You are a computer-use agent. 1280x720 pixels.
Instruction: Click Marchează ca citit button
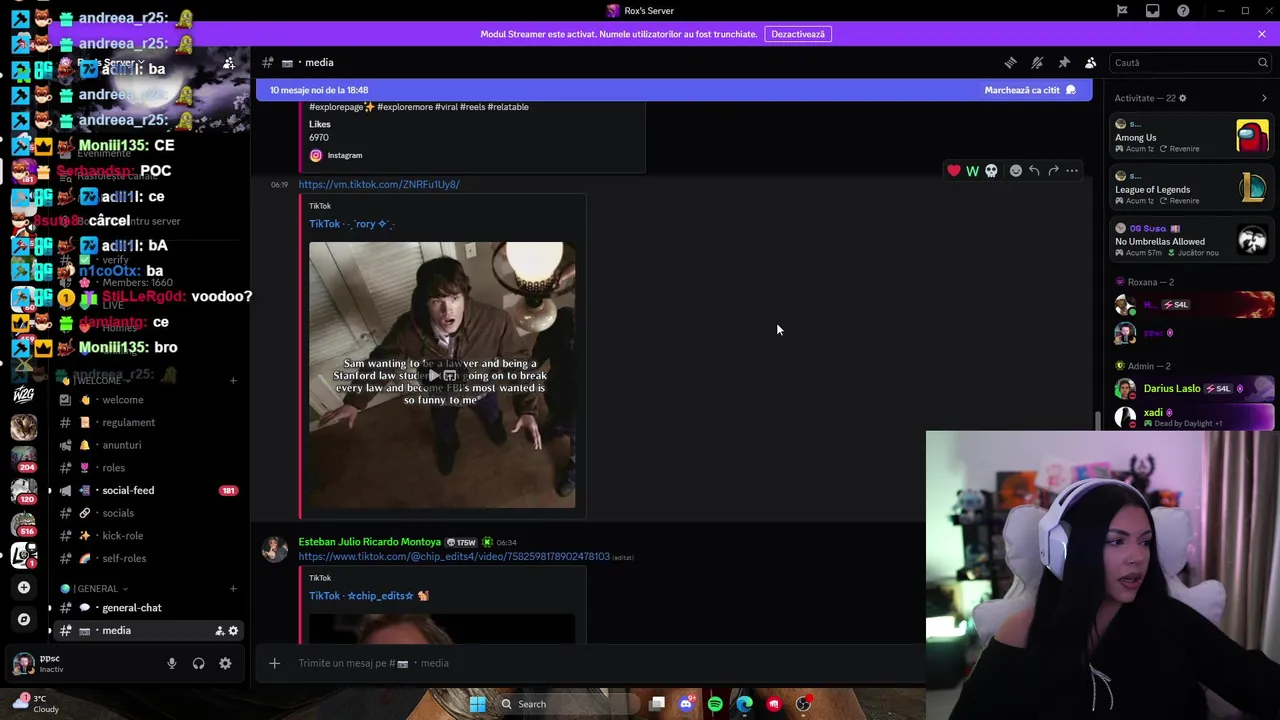point(1030,90)
